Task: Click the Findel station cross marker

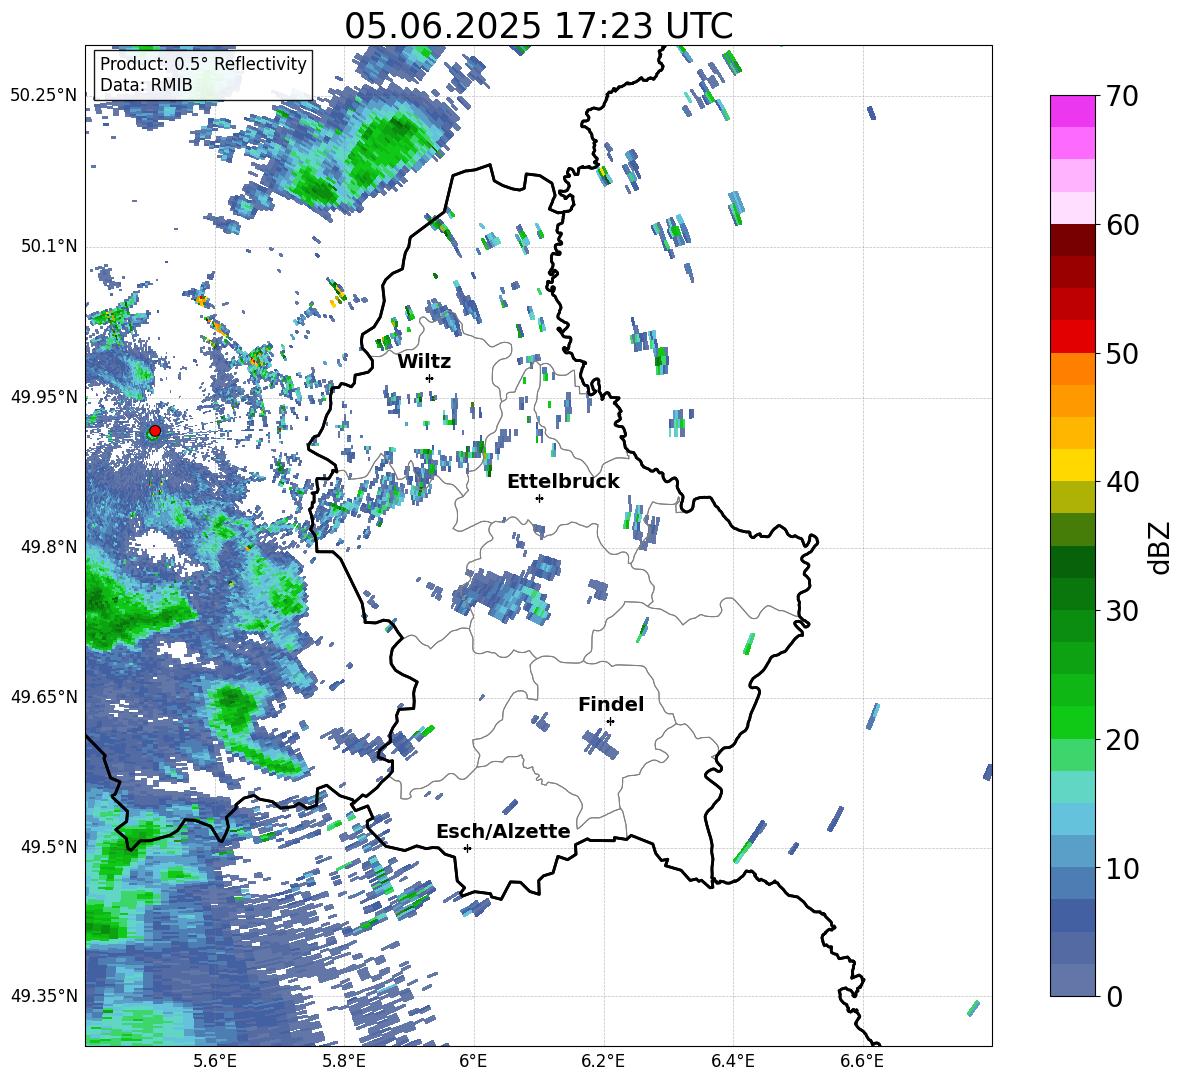Action: pyautogui.click(x=610, y=722)
